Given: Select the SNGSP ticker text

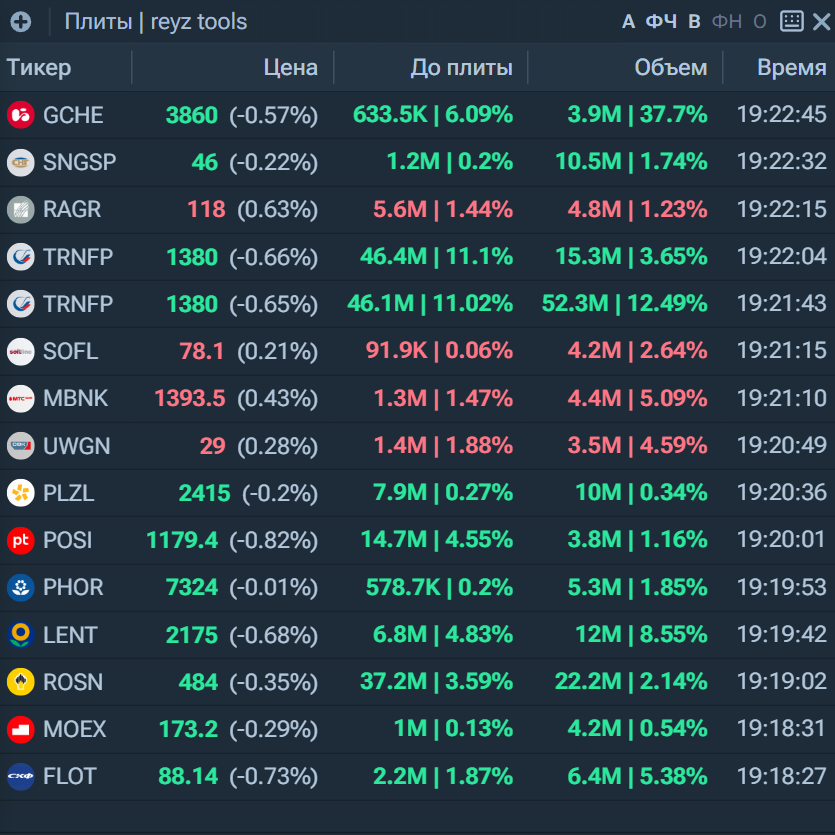Looking at the screenshot, I should [x=79, y=162].
